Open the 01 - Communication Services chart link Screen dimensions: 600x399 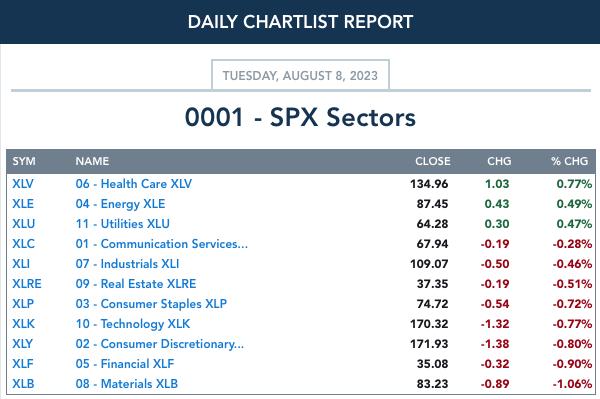click(161, 244)
